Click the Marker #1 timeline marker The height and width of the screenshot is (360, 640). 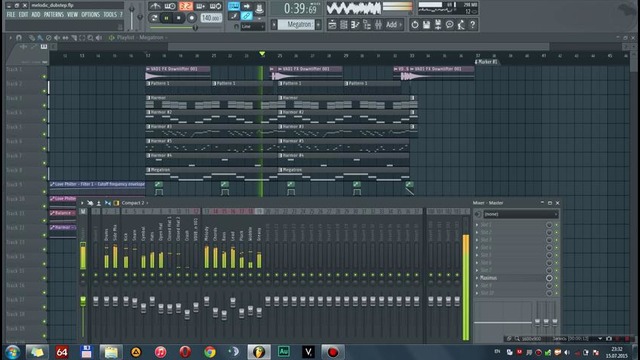[487, 62]
